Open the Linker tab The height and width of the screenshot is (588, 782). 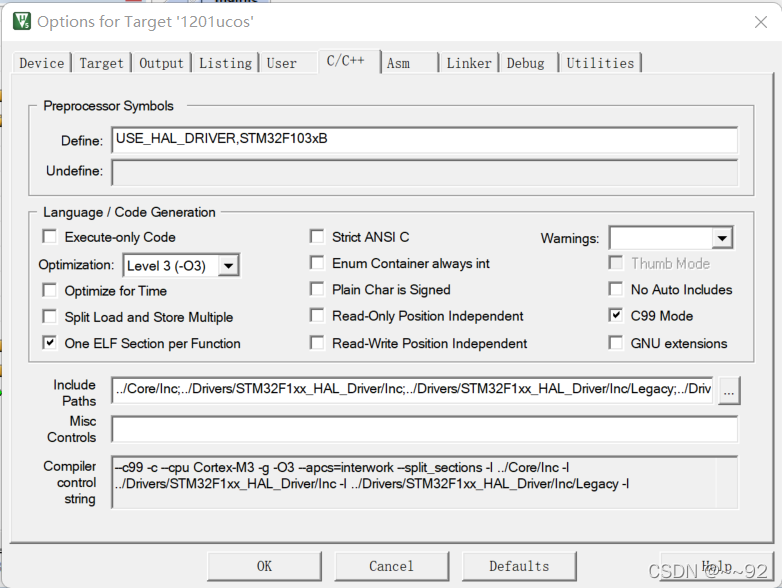point(469,63)
